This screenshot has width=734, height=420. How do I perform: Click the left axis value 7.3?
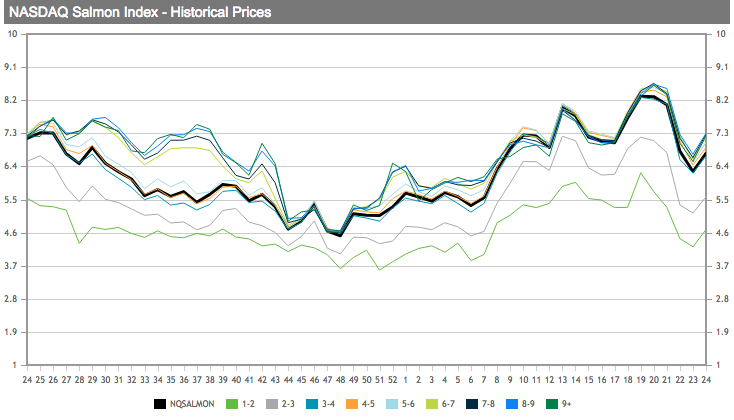(x=10, y=133)
